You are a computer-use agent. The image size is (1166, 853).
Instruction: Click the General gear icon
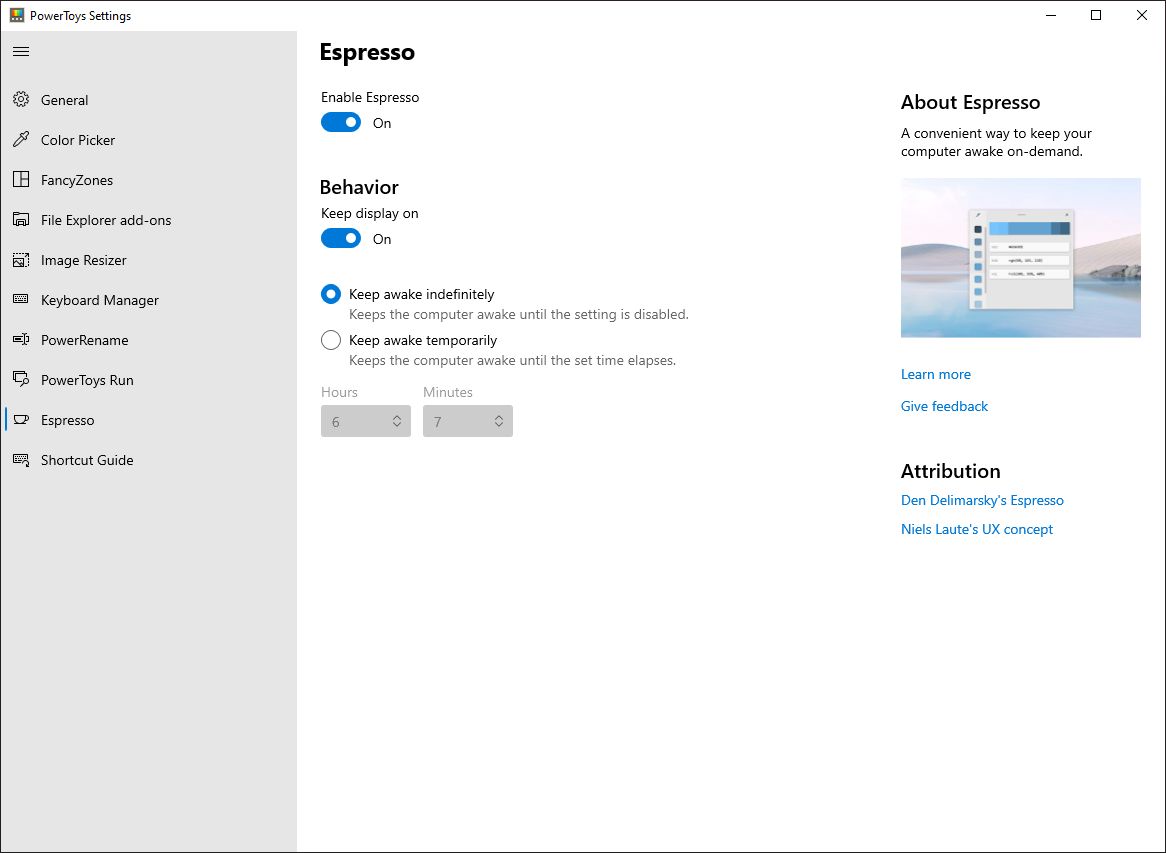[21, 100]
